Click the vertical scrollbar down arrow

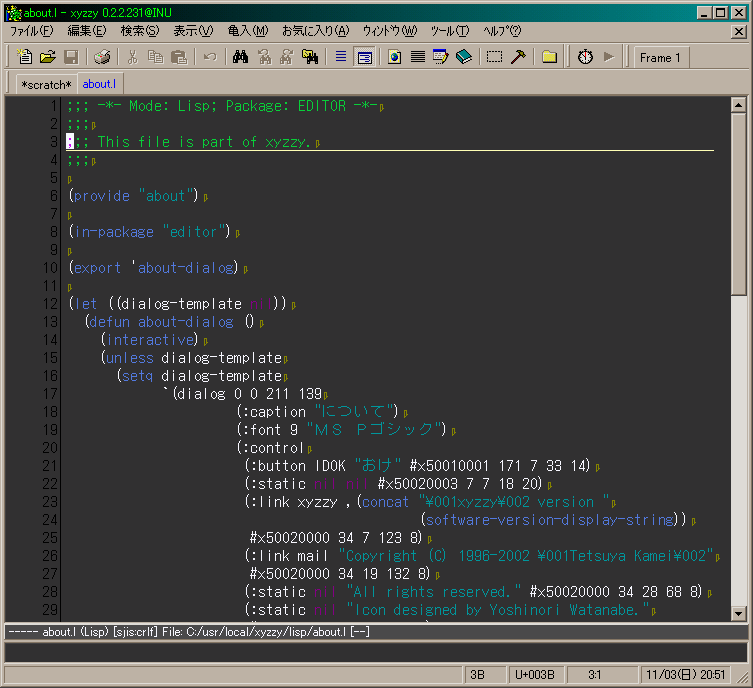[x=738, y=613]
